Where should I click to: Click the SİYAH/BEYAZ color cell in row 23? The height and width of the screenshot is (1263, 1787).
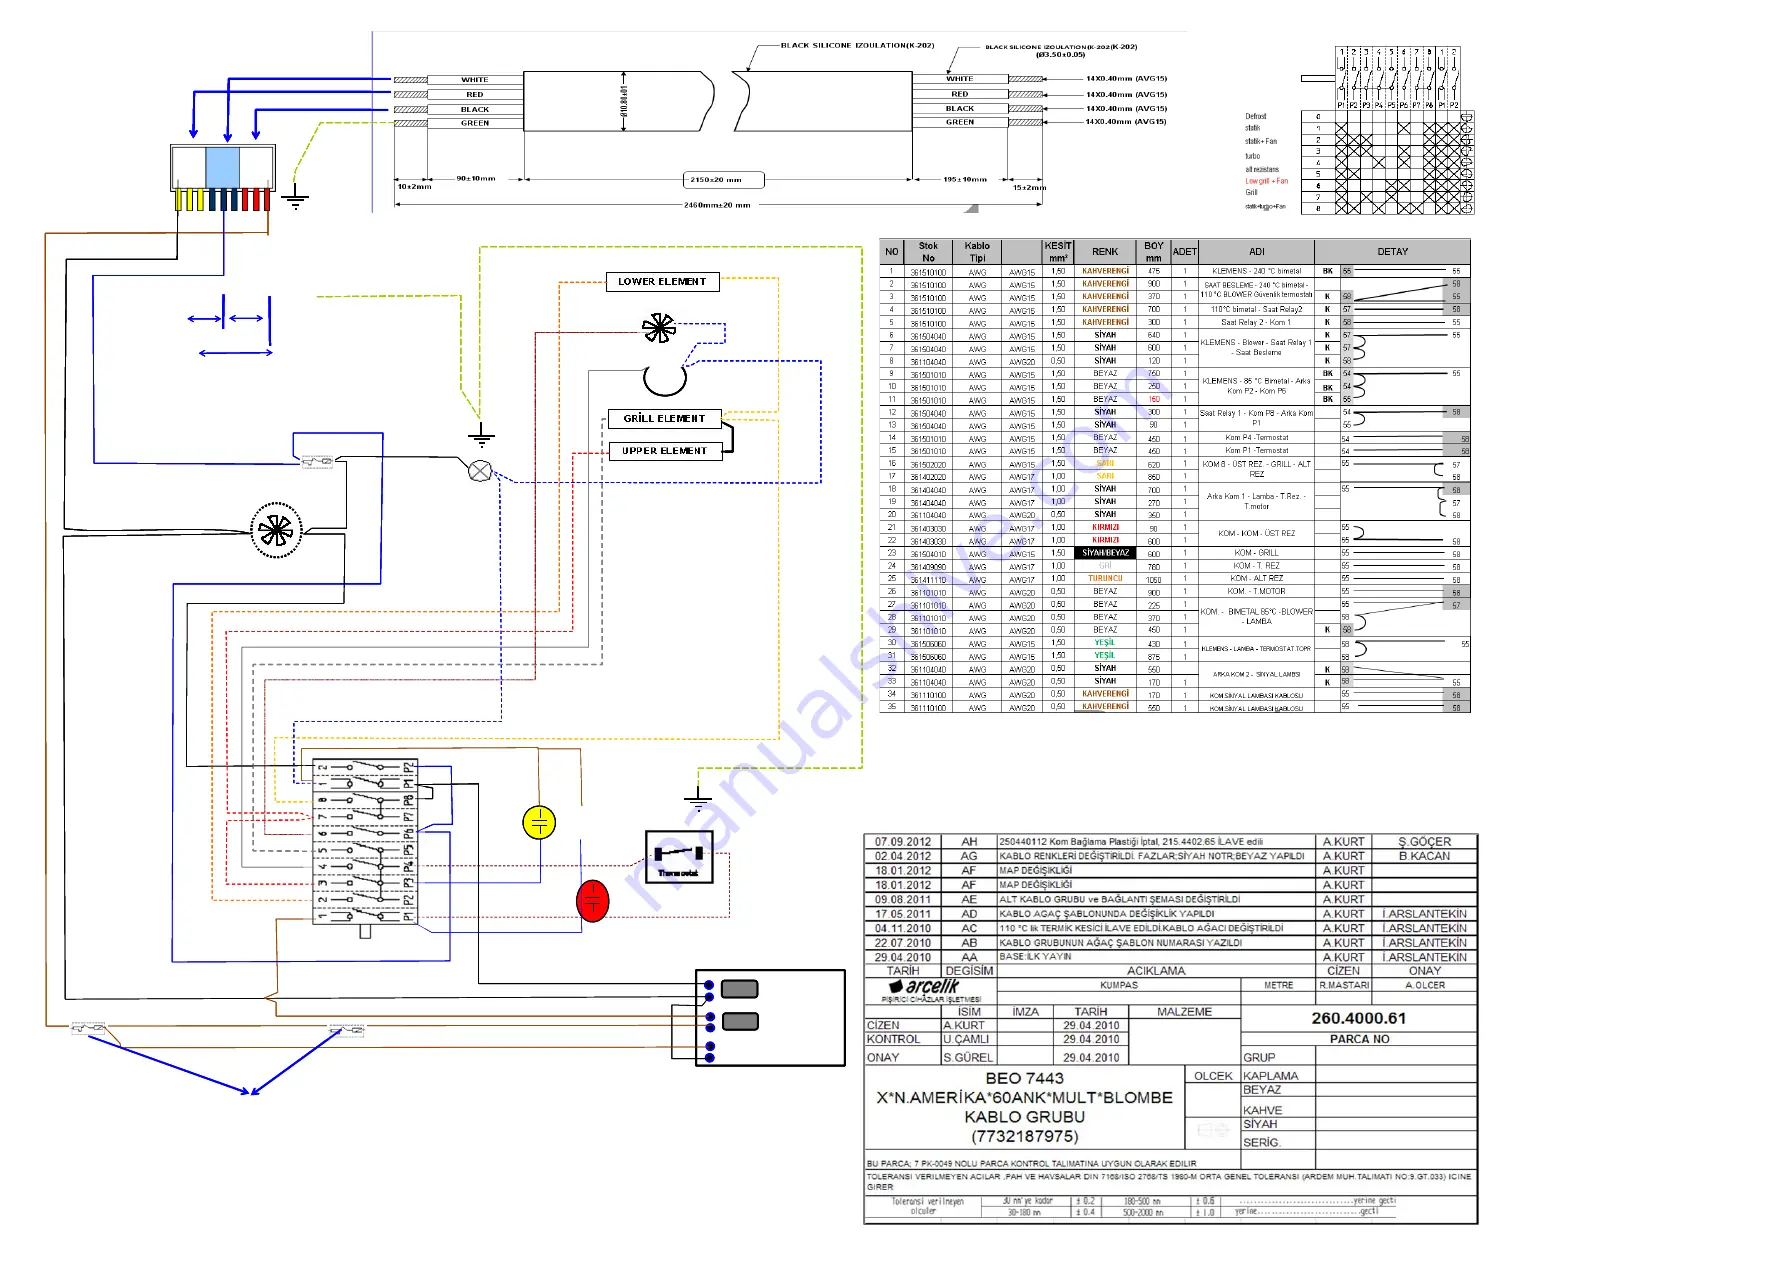click(1105, 553)
